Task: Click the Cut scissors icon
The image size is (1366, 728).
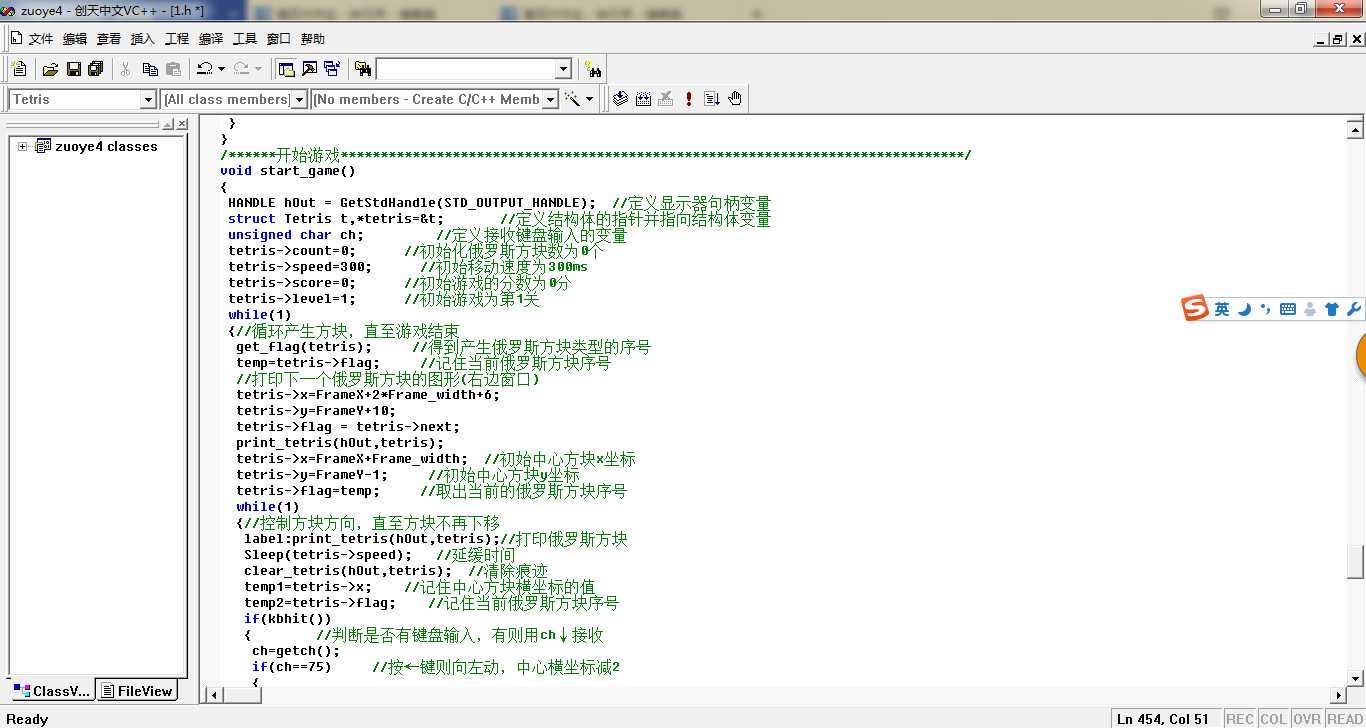Action: pyautogui.click(x=126, y=69)
